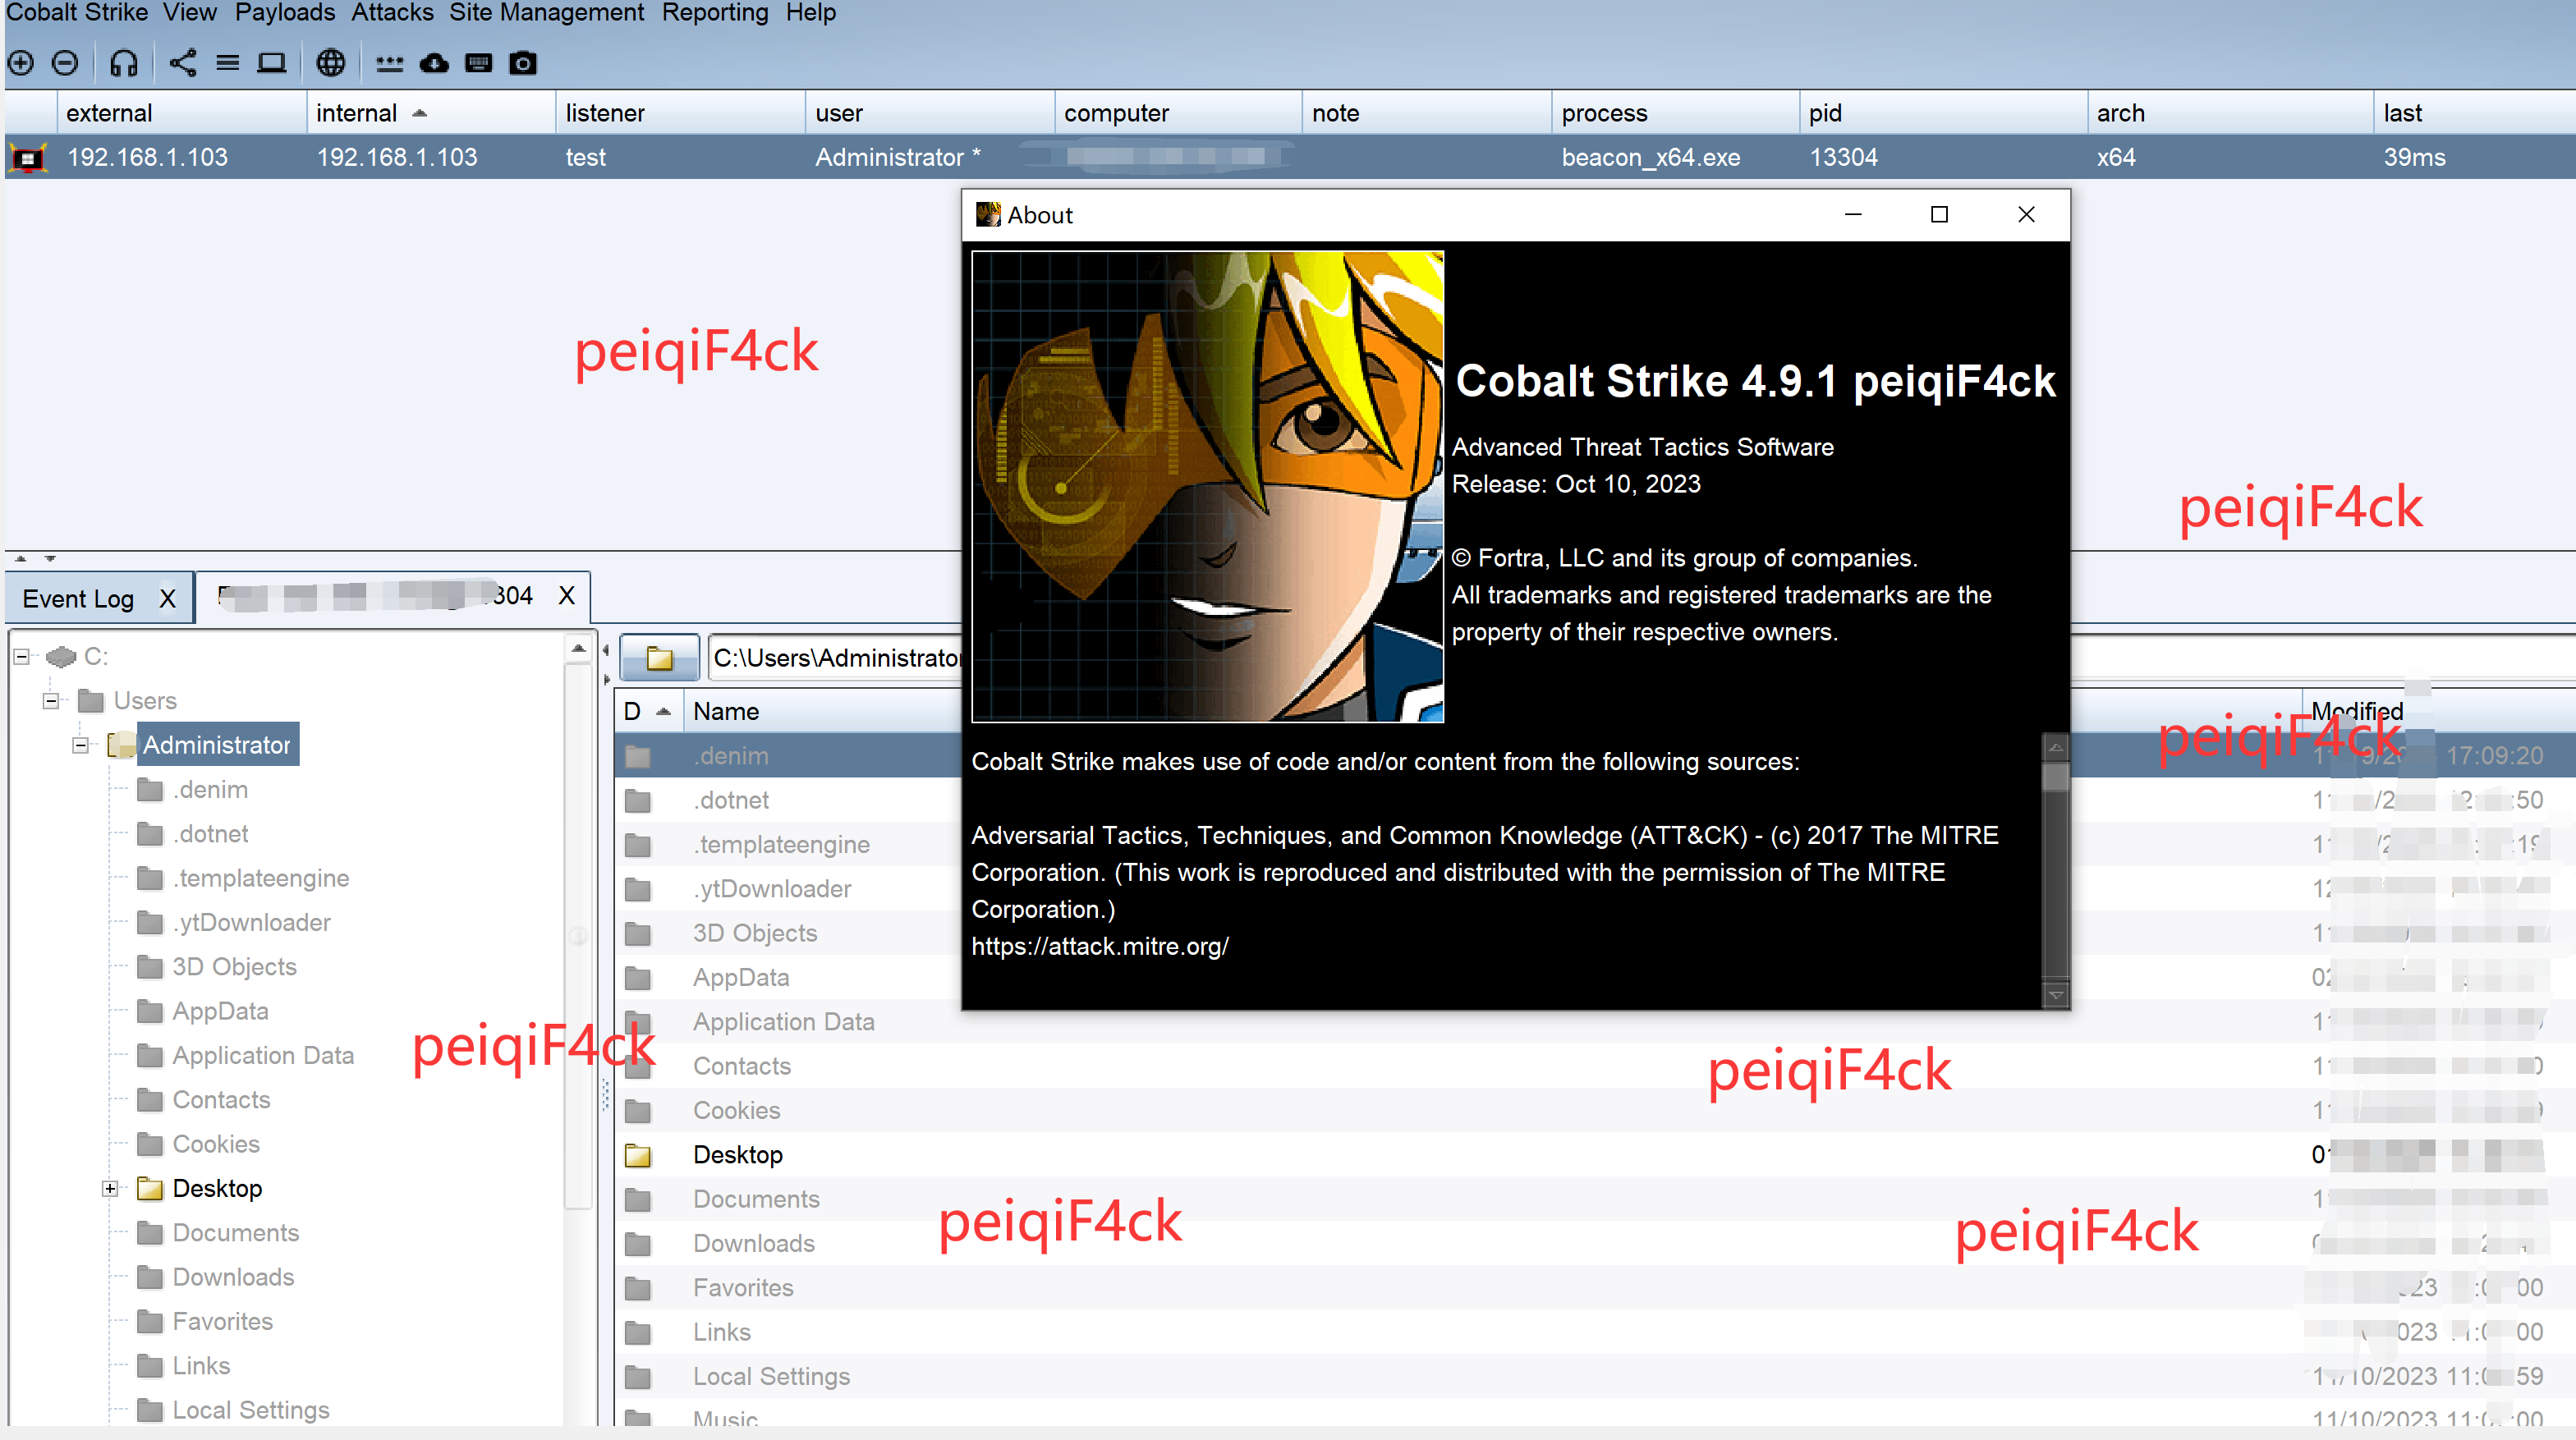This screenshot has width=2576, height=1440.
Task: Open the Payloads menu
Action: 285,13
